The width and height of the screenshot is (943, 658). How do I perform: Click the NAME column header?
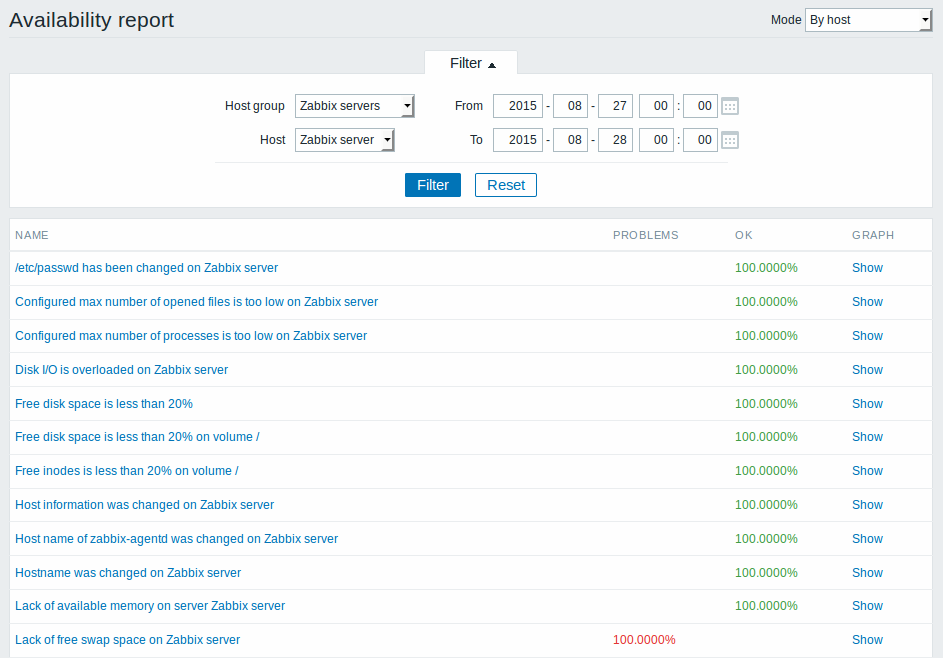32,235
